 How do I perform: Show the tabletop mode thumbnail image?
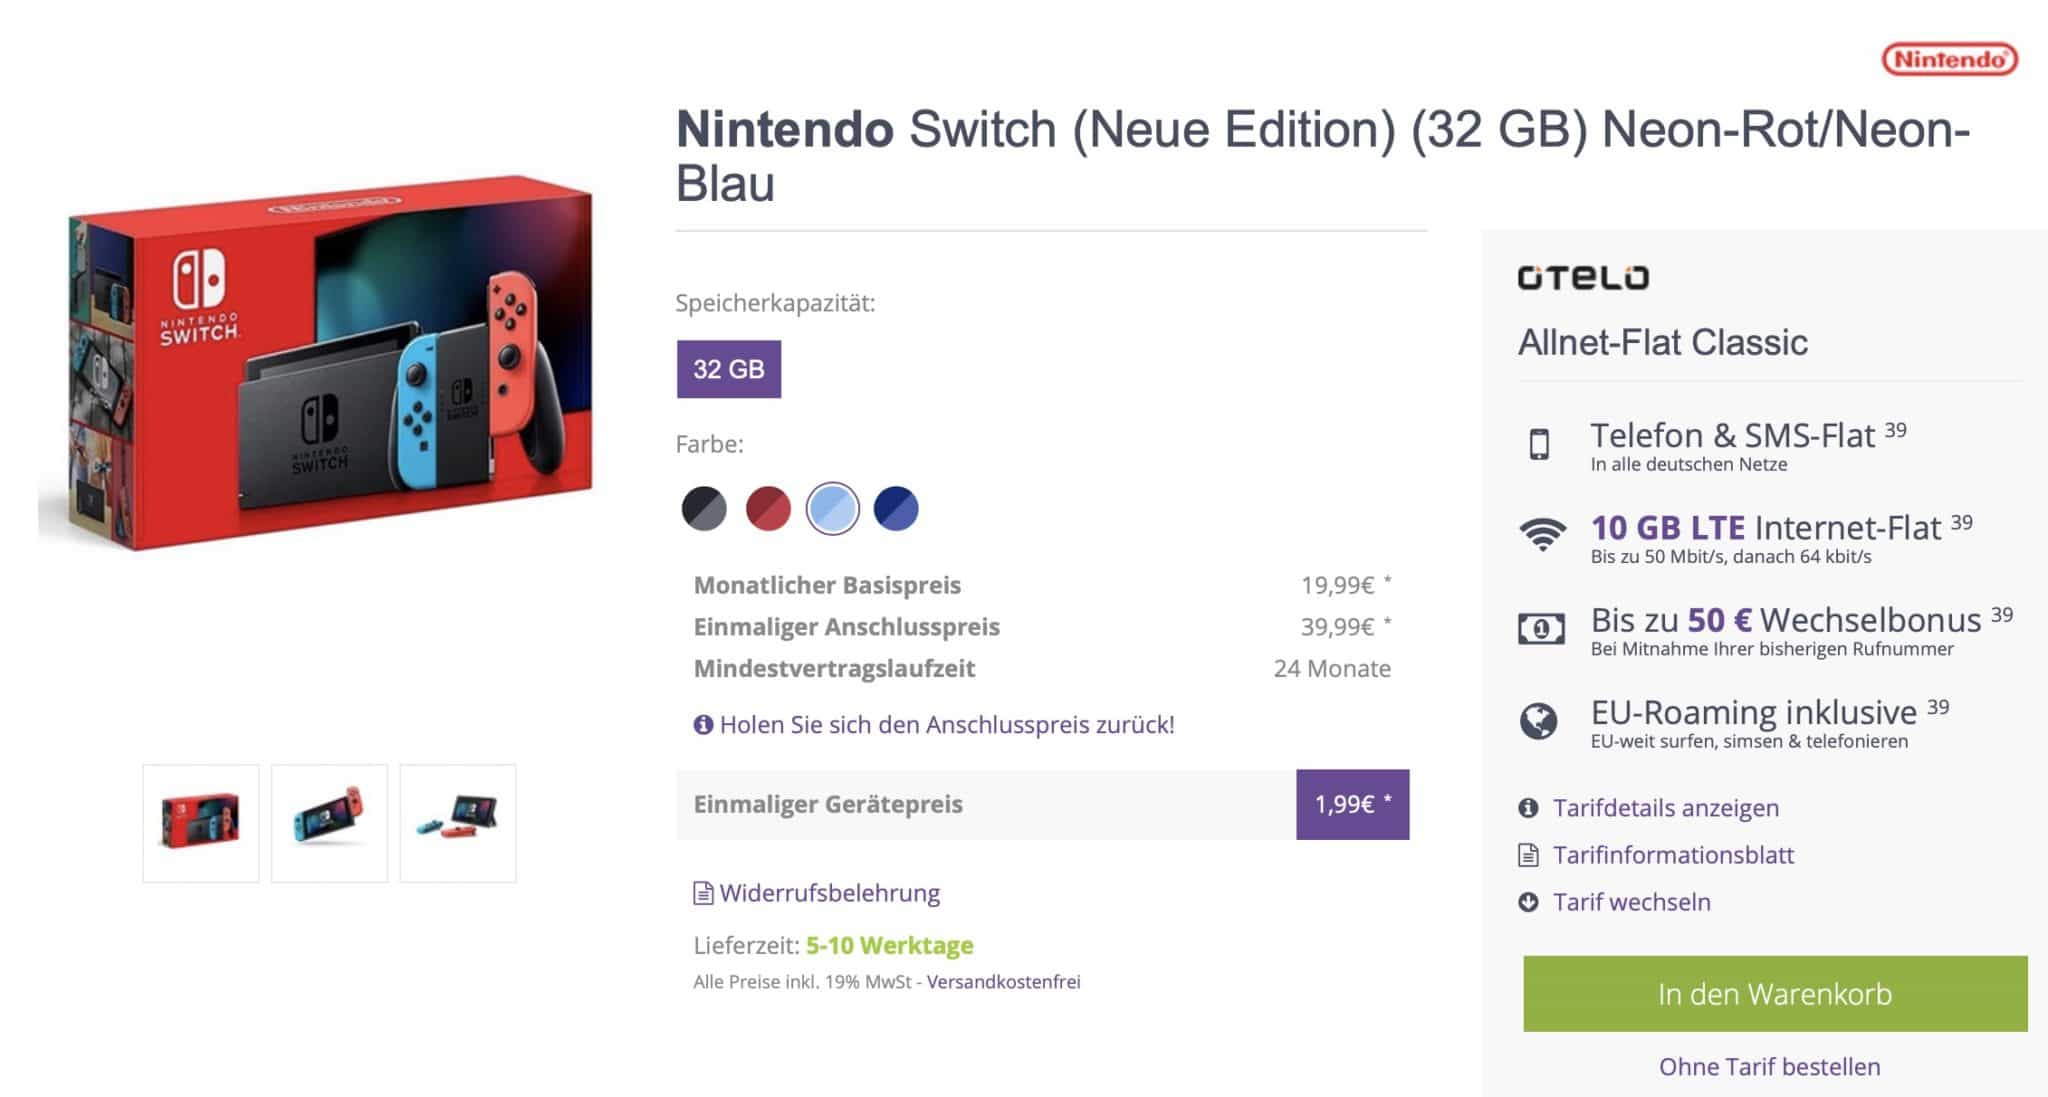pos(458,824)
